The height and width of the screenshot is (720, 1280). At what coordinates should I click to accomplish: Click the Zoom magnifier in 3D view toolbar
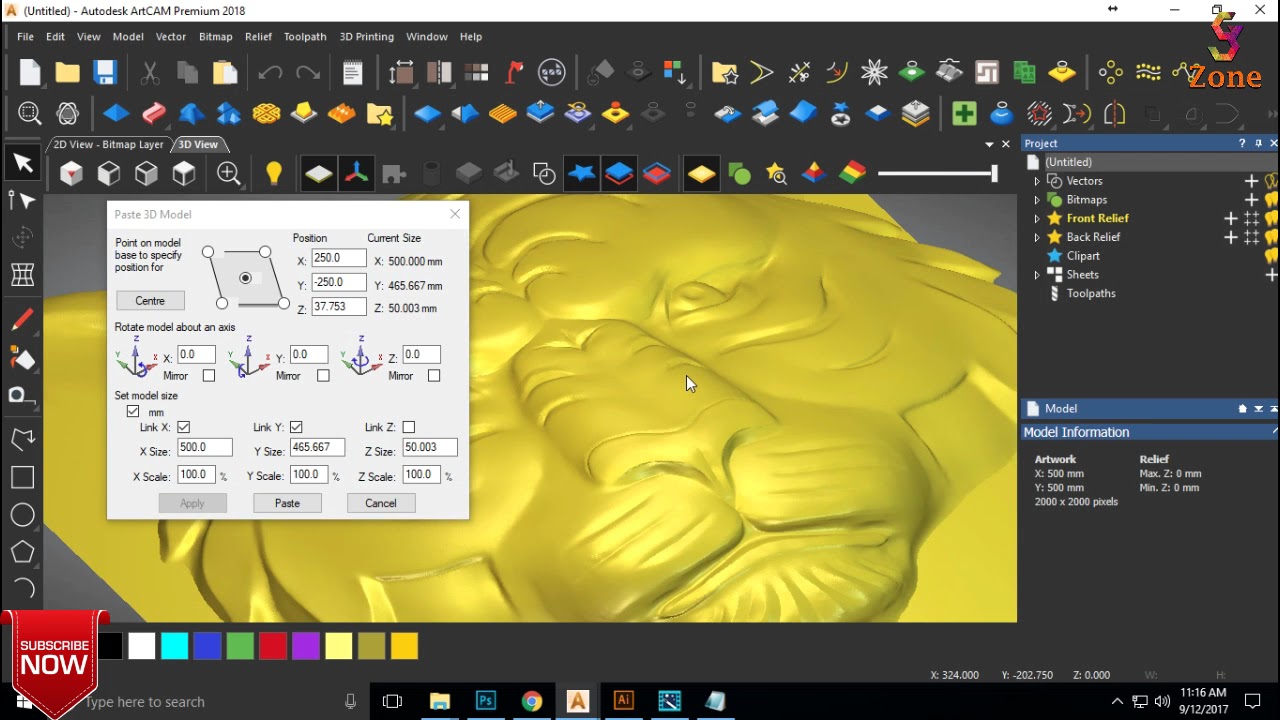[228, 174]
